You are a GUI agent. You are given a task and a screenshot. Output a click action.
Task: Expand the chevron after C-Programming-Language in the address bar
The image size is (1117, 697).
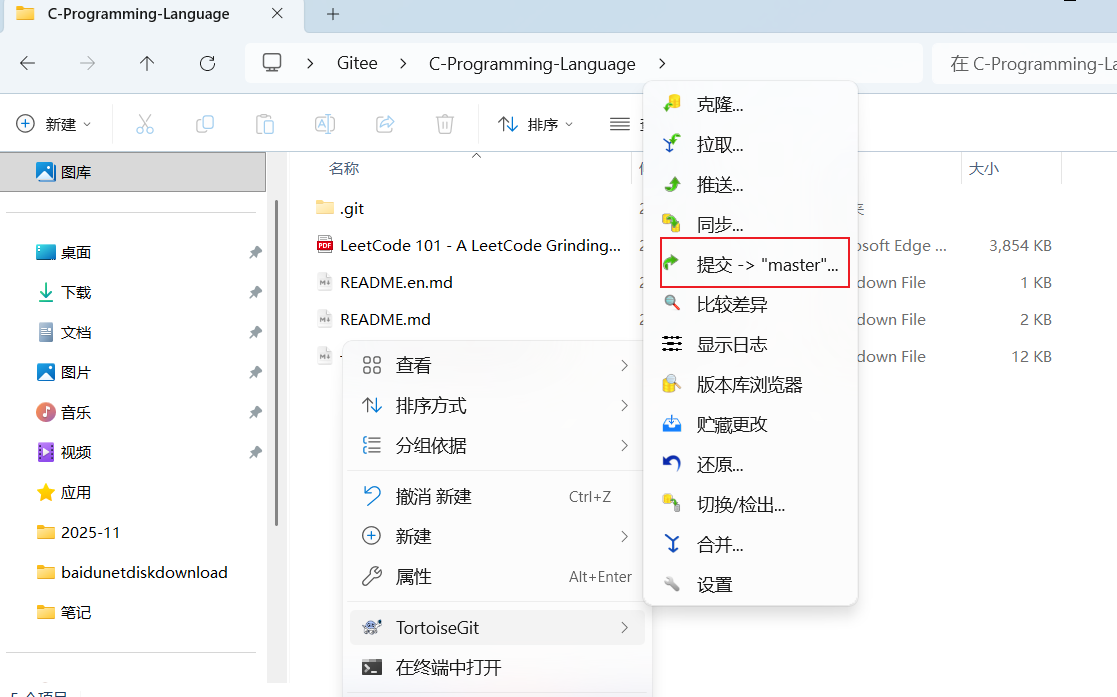coord(662,63)
